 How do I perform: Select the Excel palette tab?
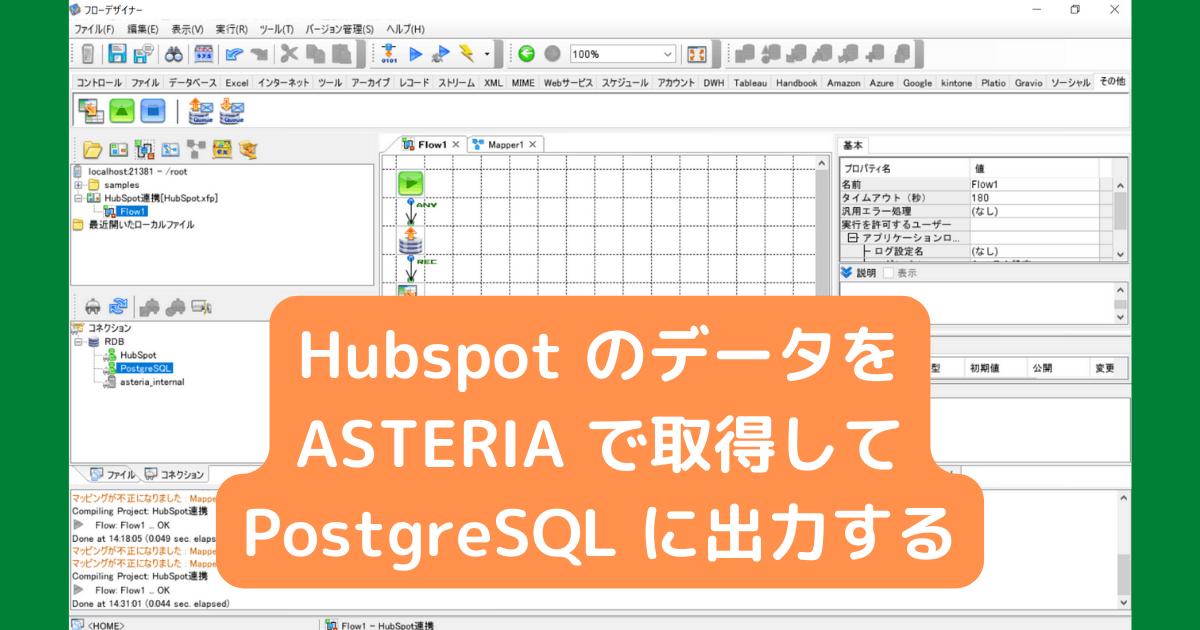(236, 83)
